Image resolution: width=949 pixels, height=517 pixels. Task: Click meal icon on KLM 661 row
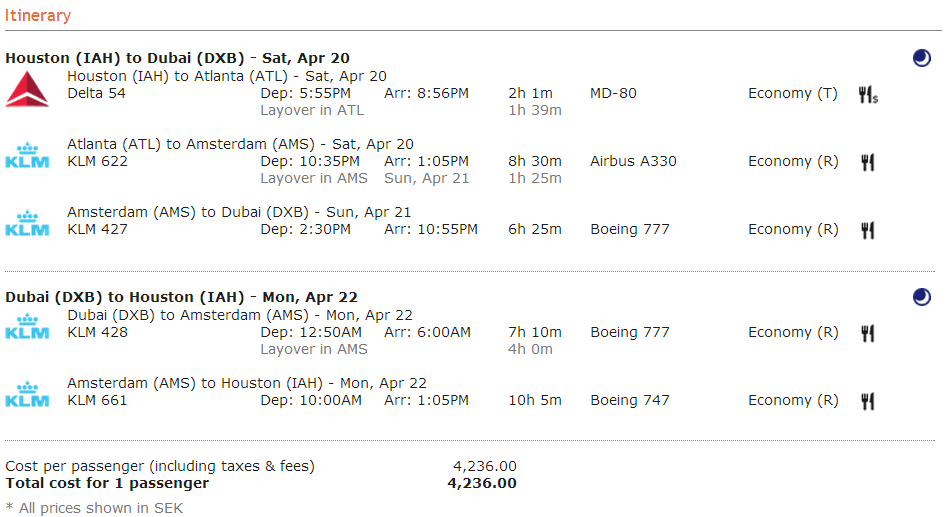[867, 401]
